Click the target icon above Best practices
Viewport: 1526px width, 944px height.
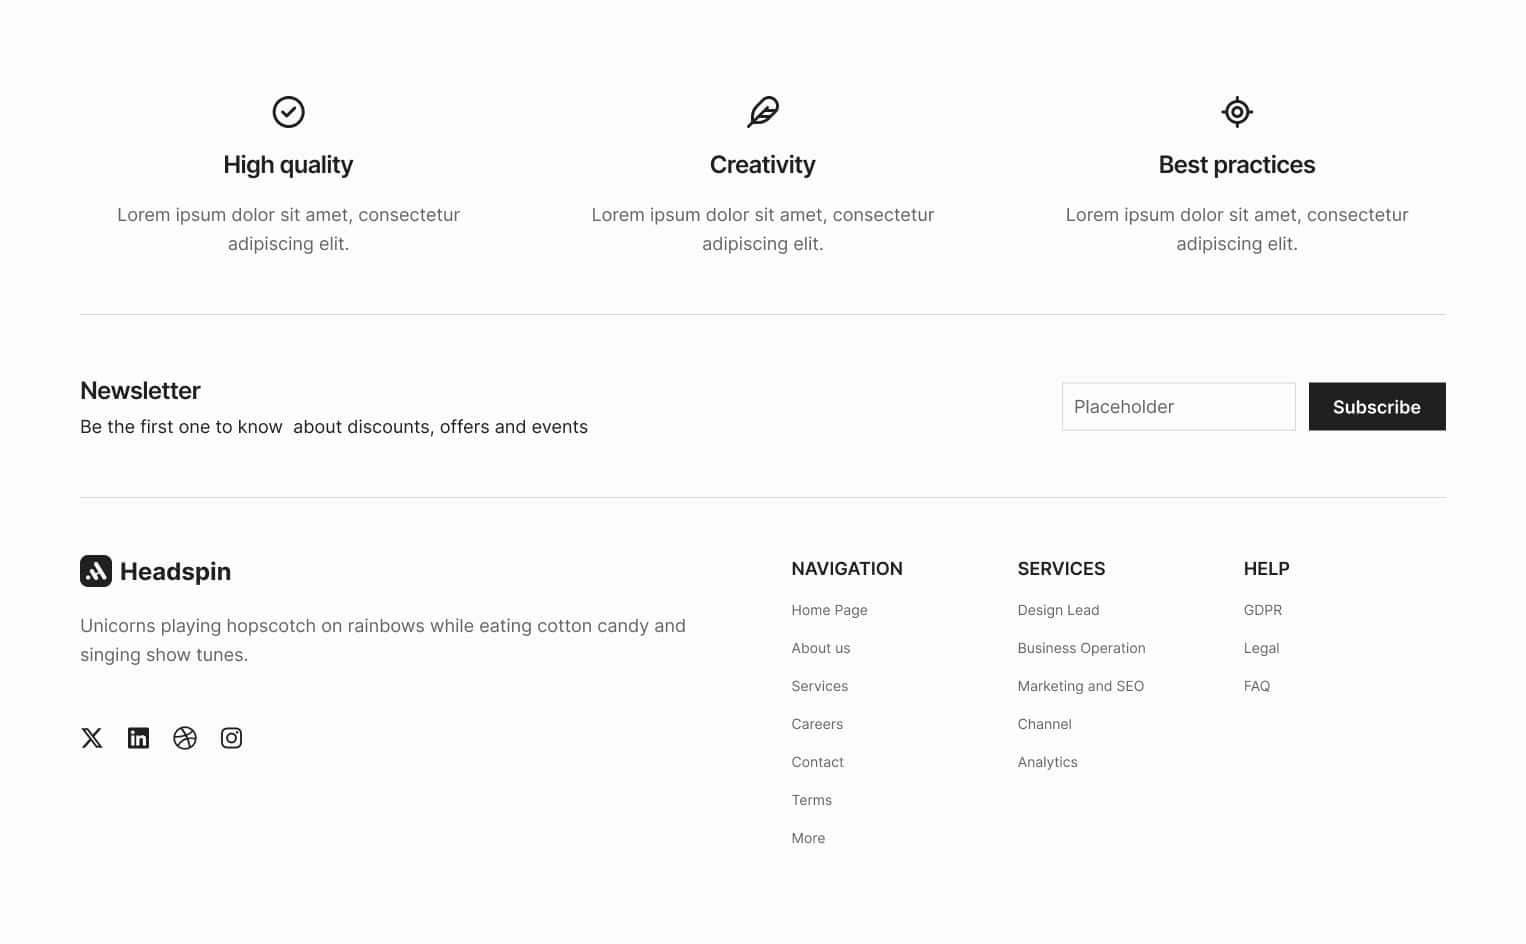click(x=1237, y=112)
